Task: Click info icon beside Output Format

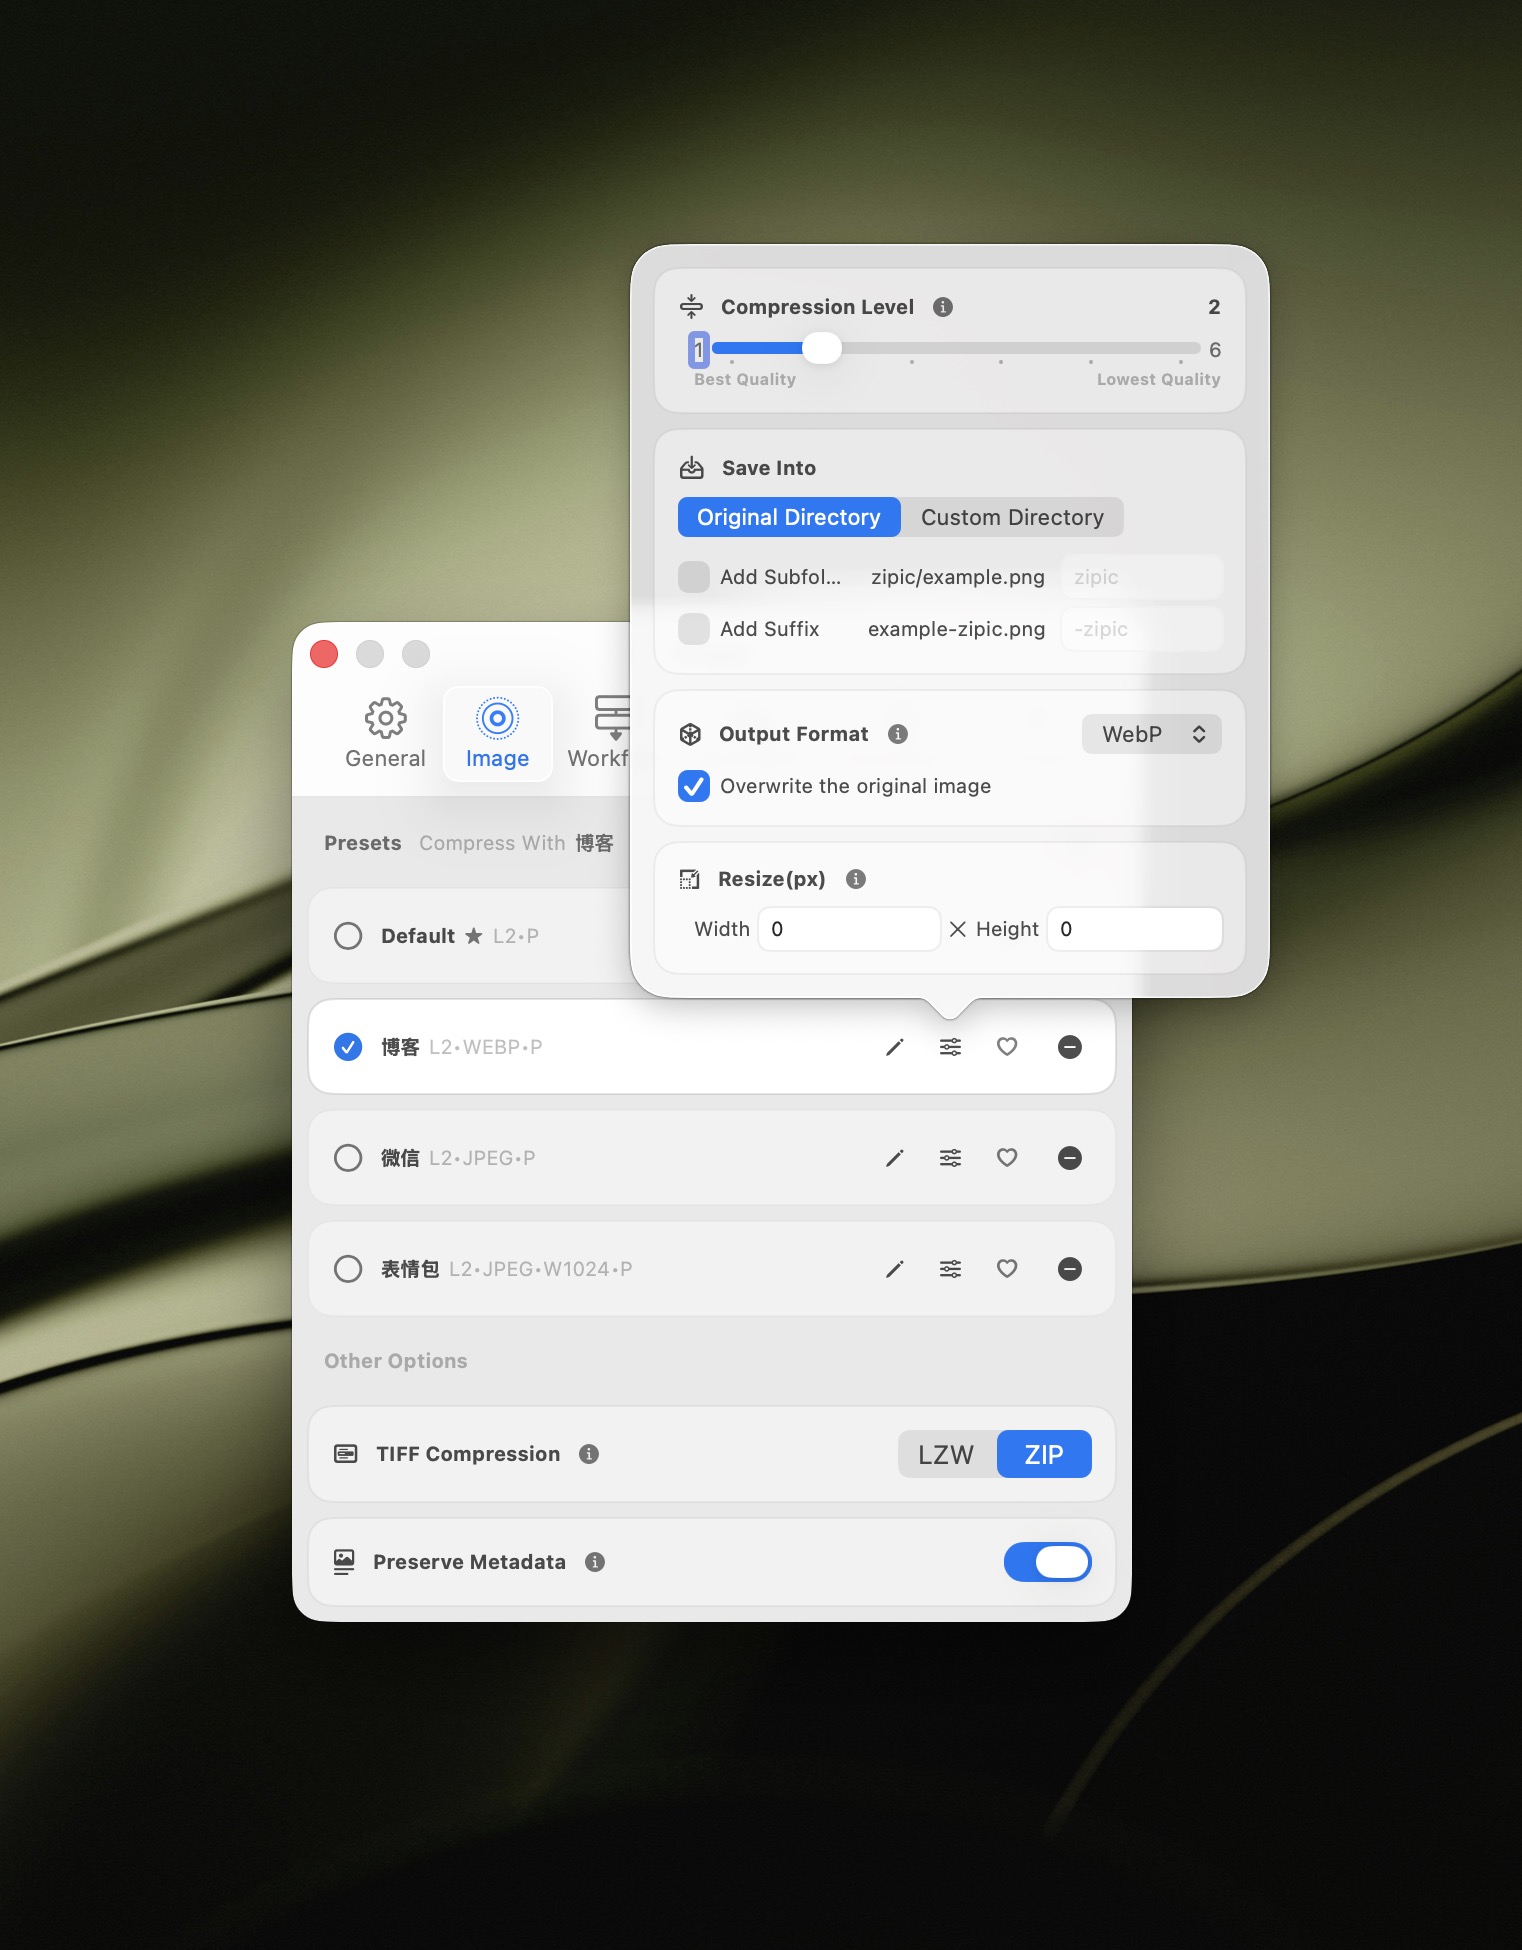Action: [x=898, y=734]
